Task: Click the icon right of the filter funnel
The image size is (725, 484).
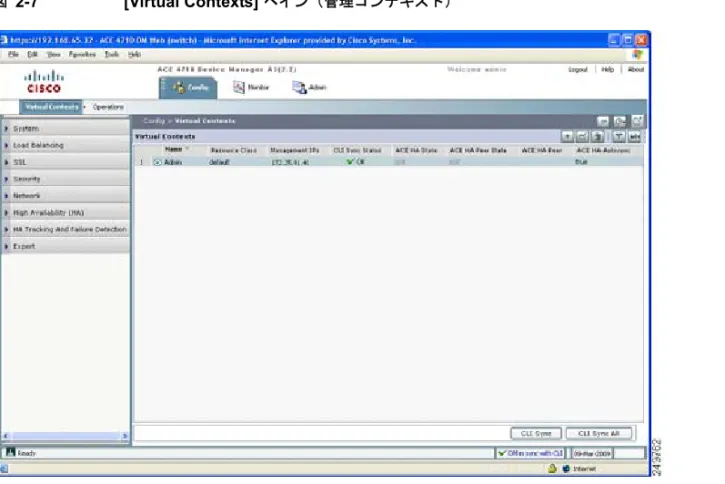Action: pyautogui.click(x=635, y=136)
